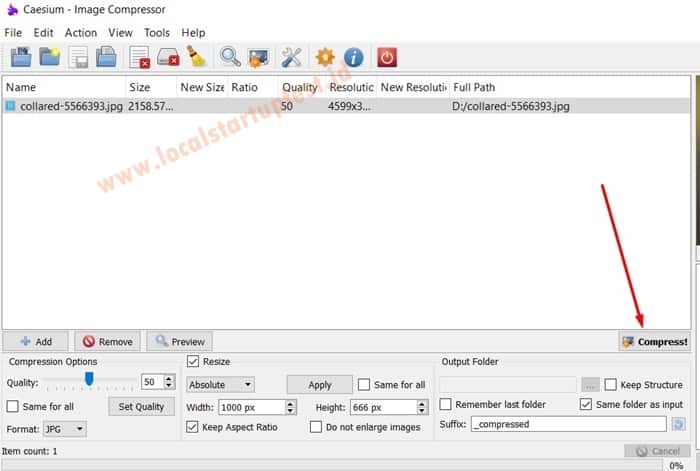The image size is (700, 471).
Task: Open the View menu
Action: [x=120, y=33]
